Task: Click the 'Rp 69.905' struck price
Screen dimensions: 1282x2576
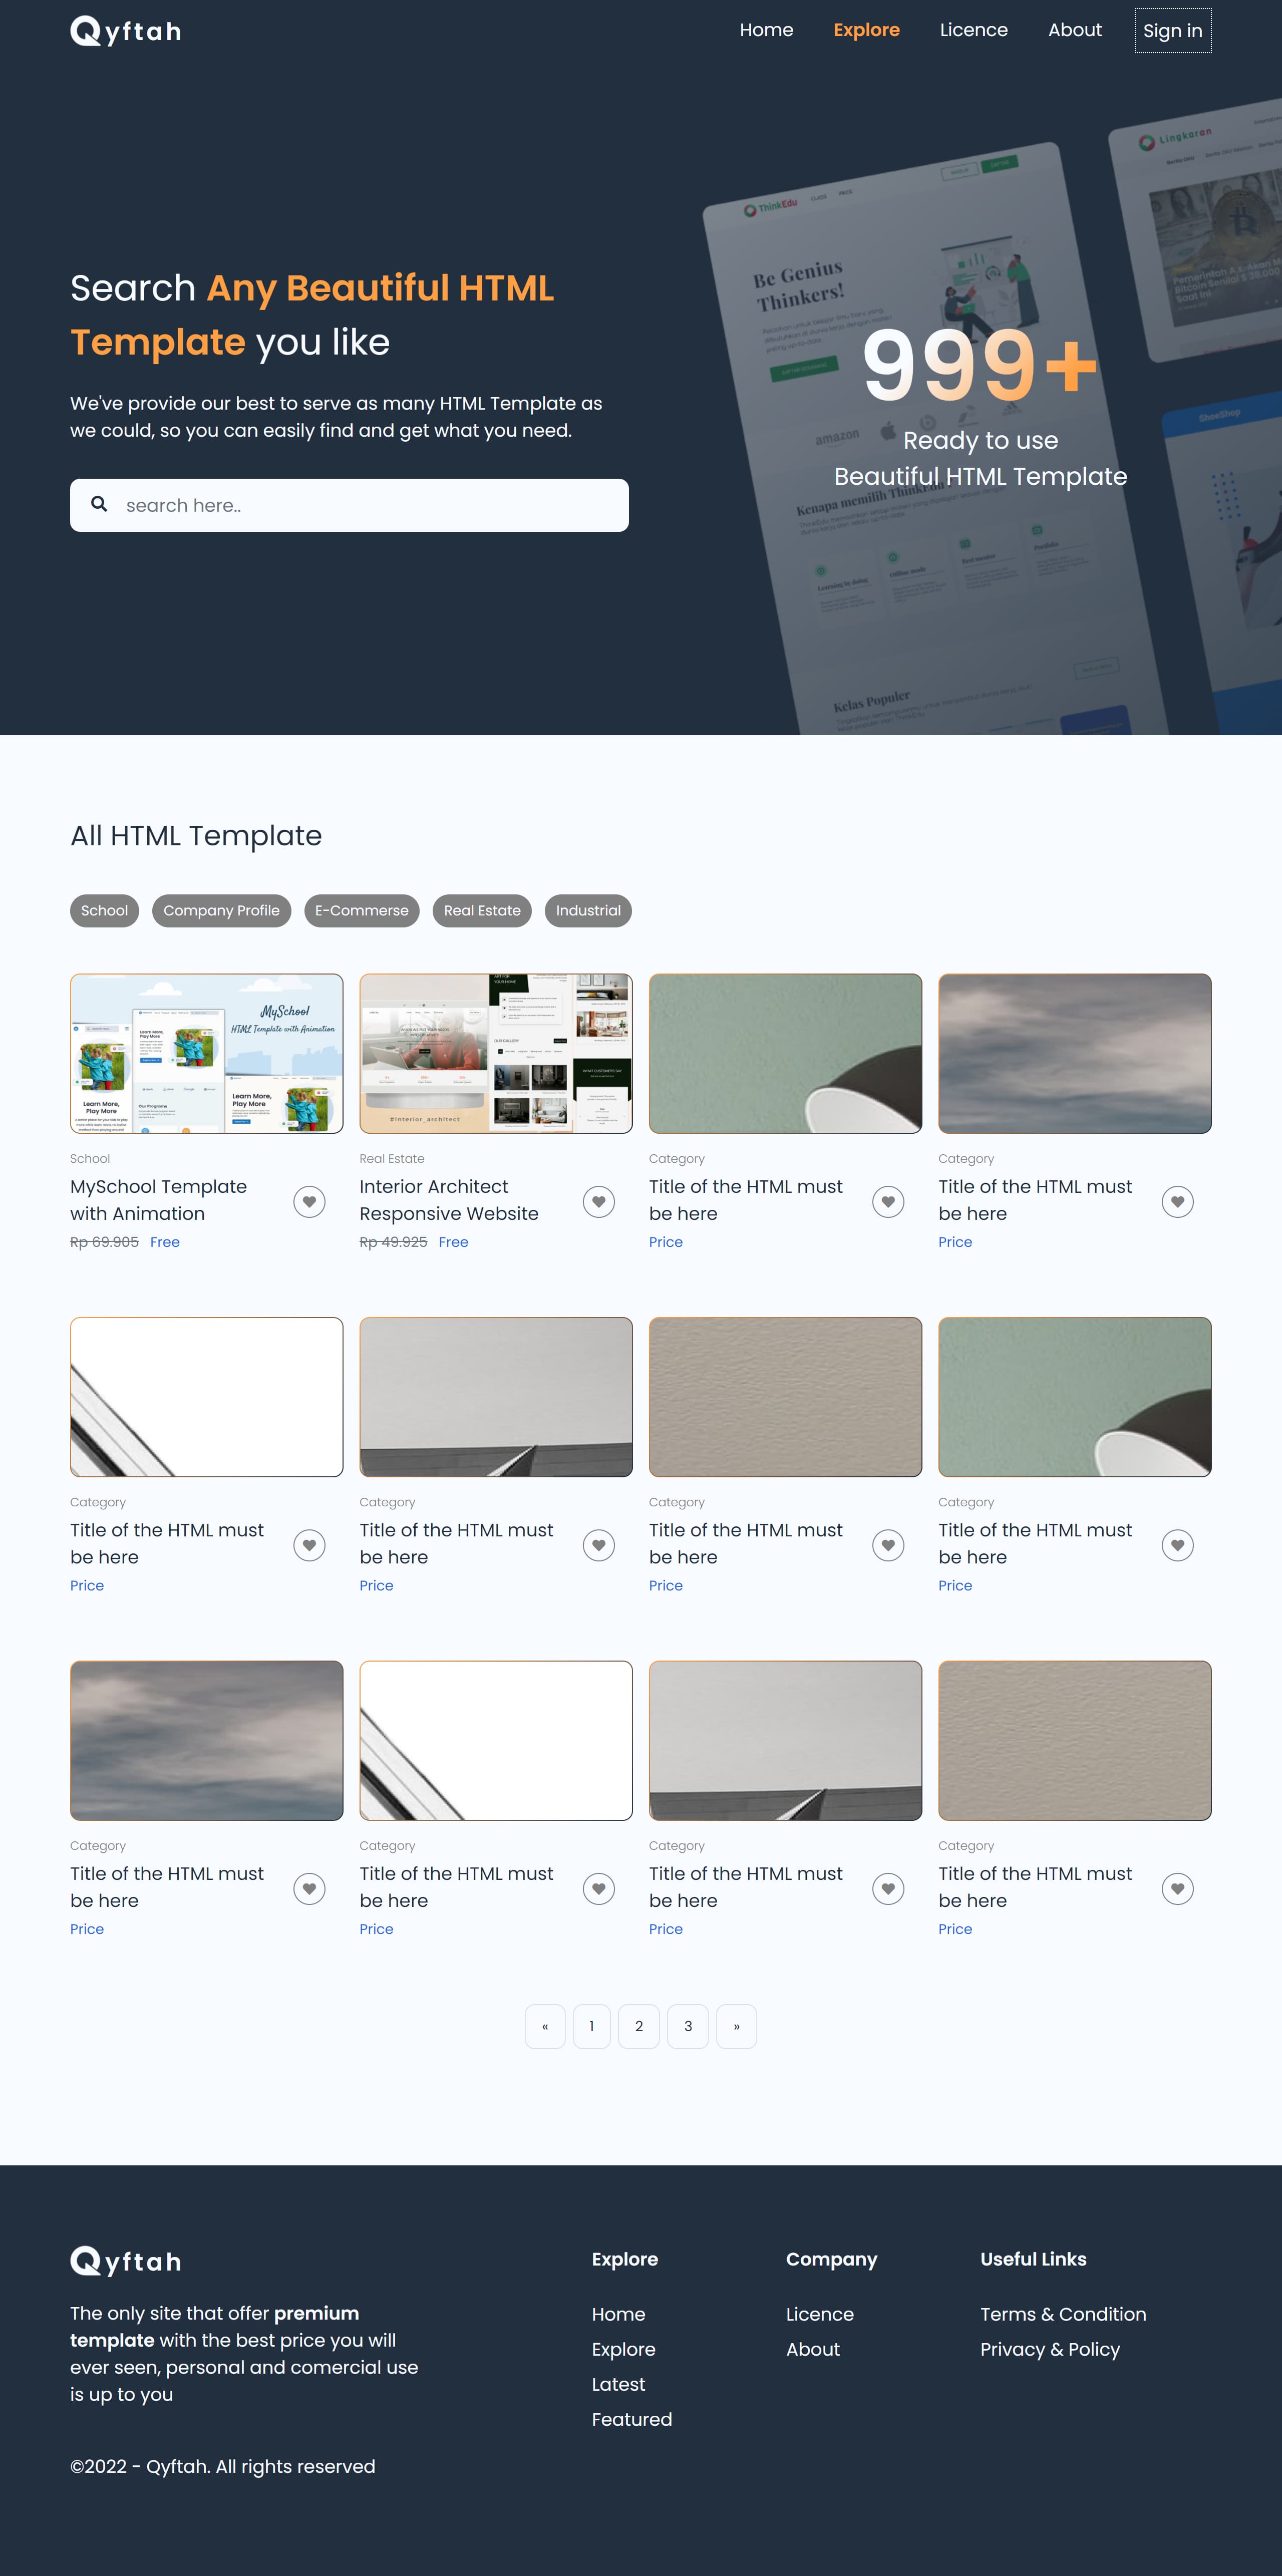Action: pyautogui.click(x=104, y=1242)
